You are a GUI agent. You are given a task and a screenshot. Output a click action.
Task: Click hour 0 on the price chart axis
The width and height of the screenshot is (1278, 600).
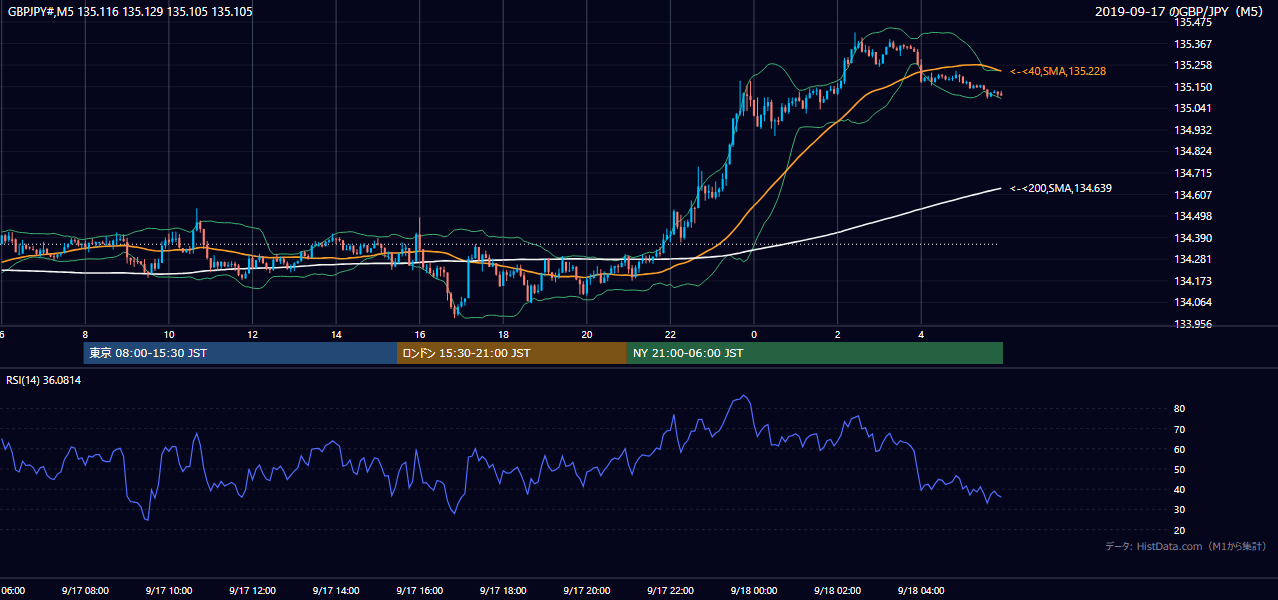[754, 335]
